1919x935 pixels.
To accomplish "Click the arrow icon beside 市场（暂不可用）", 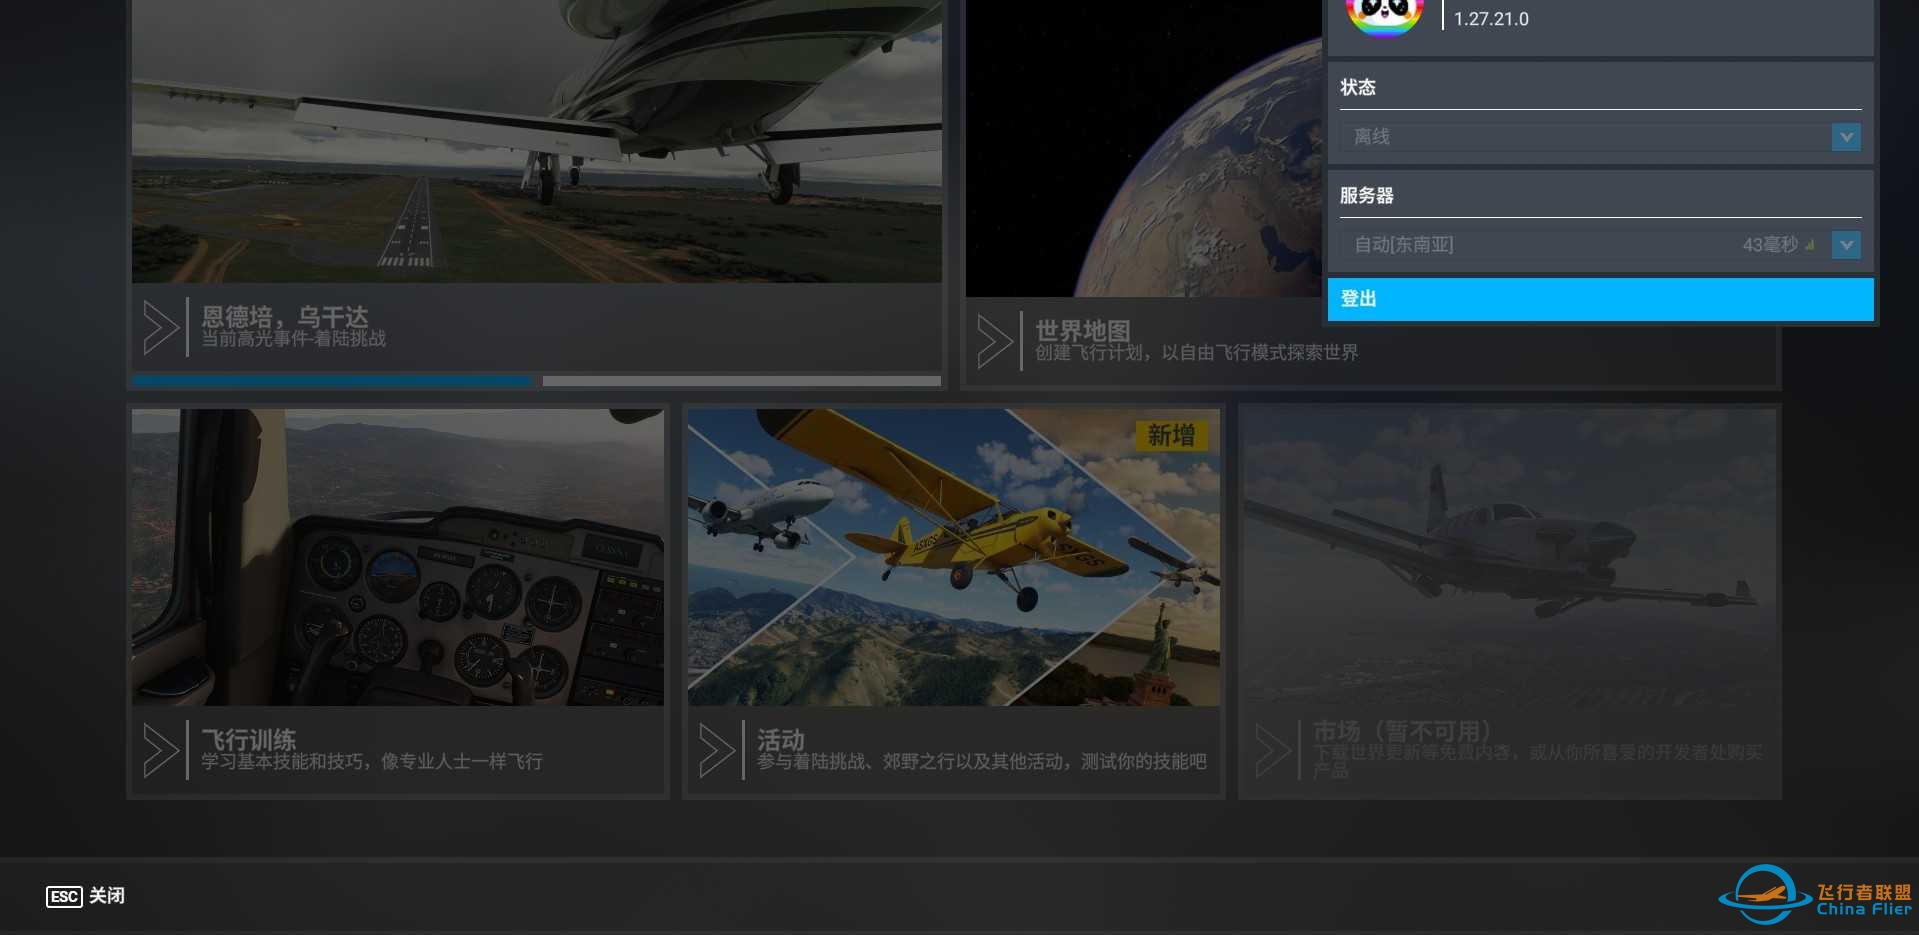I will pyautogui.click(x=1273, y=750).
